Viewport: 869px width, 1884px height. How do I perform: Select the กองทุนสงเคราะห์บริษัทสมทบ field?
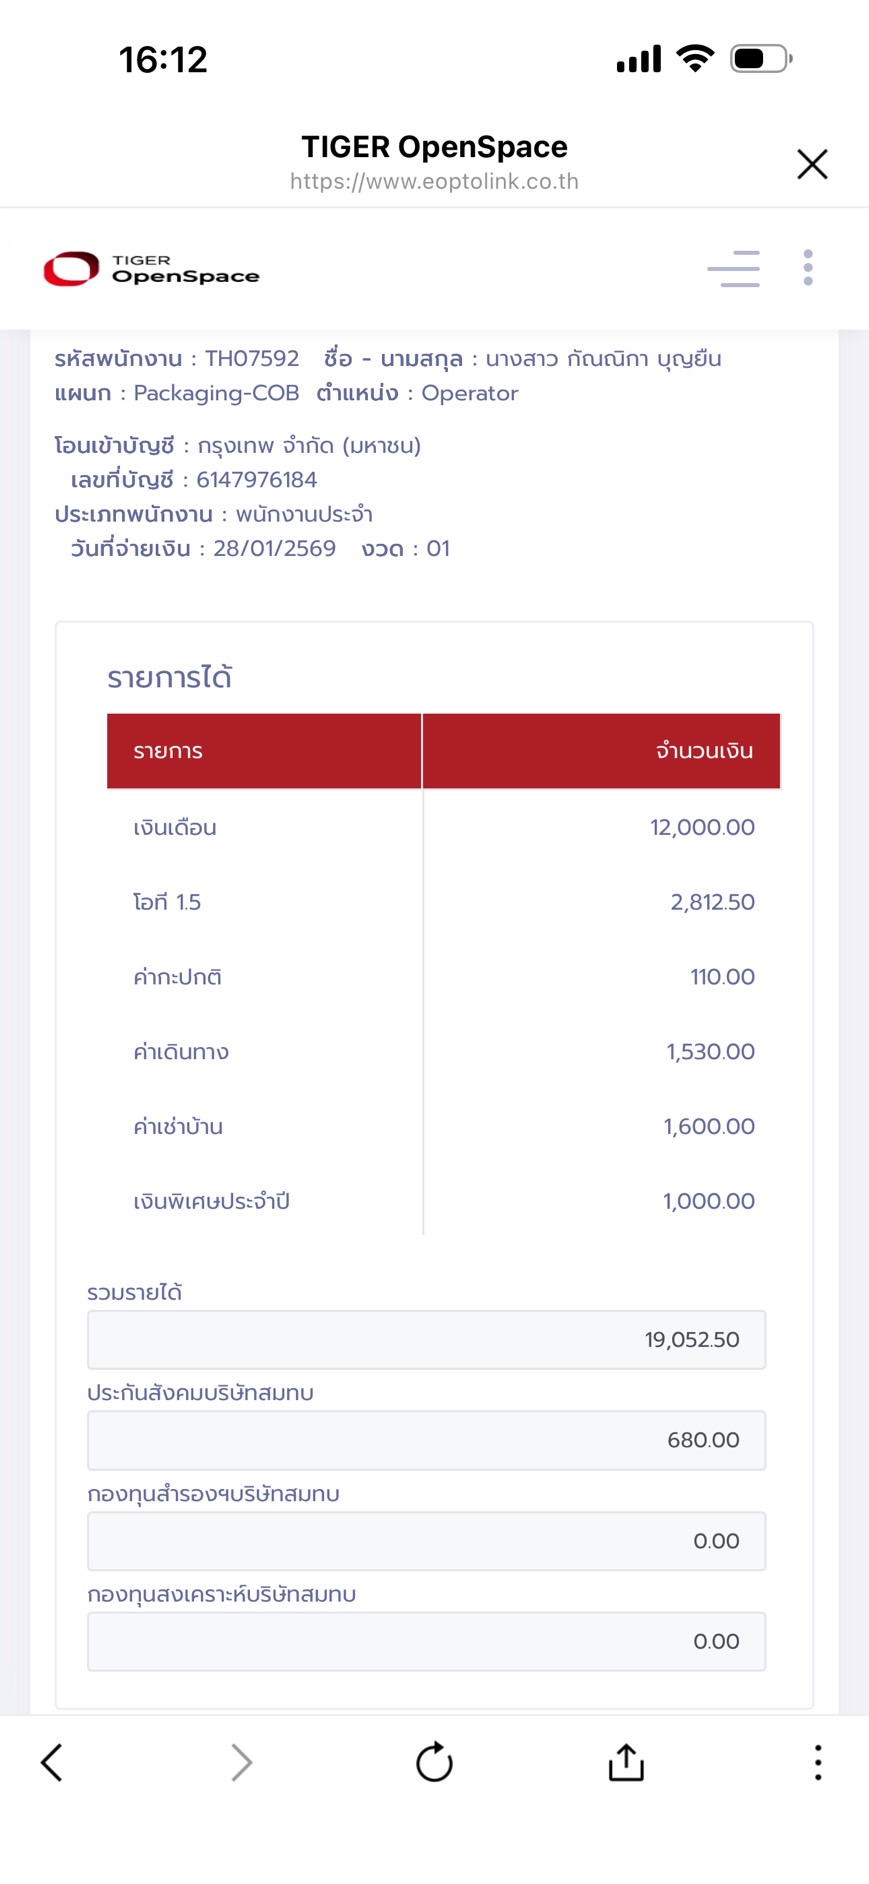[x=426, y=1641]
